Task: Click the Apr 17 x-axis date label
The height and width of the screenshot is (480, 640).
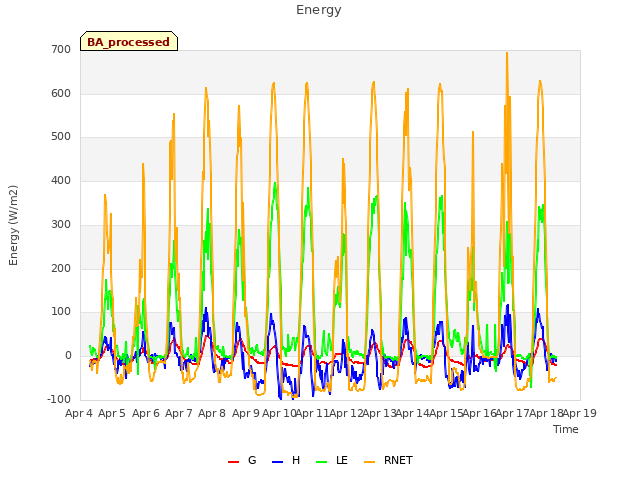Action: 513,413
